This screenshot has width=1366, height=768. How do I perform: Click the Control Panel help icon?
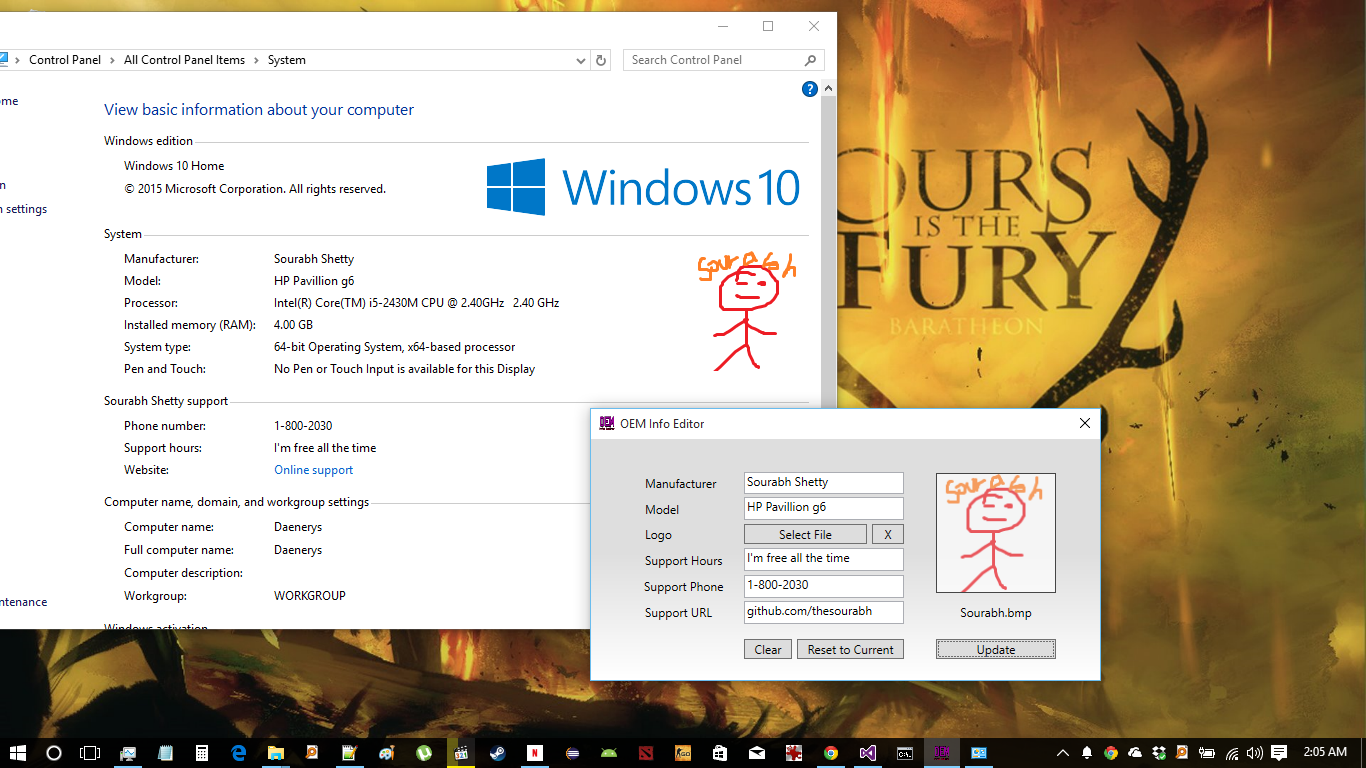810,89
